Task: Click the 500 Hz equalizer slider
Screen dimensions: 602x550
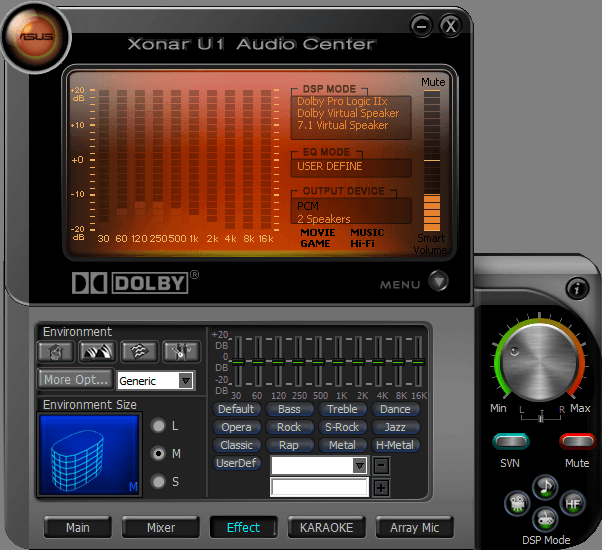Action: [318, 362]
